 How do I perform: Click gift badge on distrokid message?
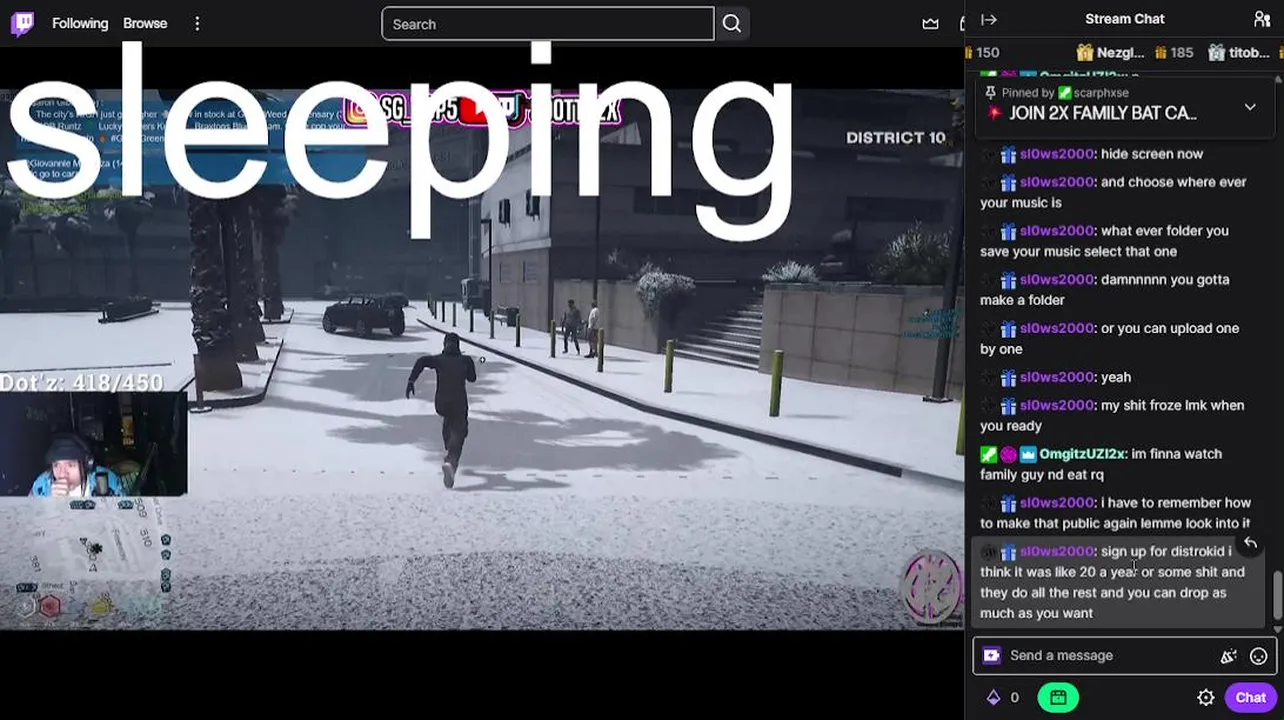[x=1008, y=551]
